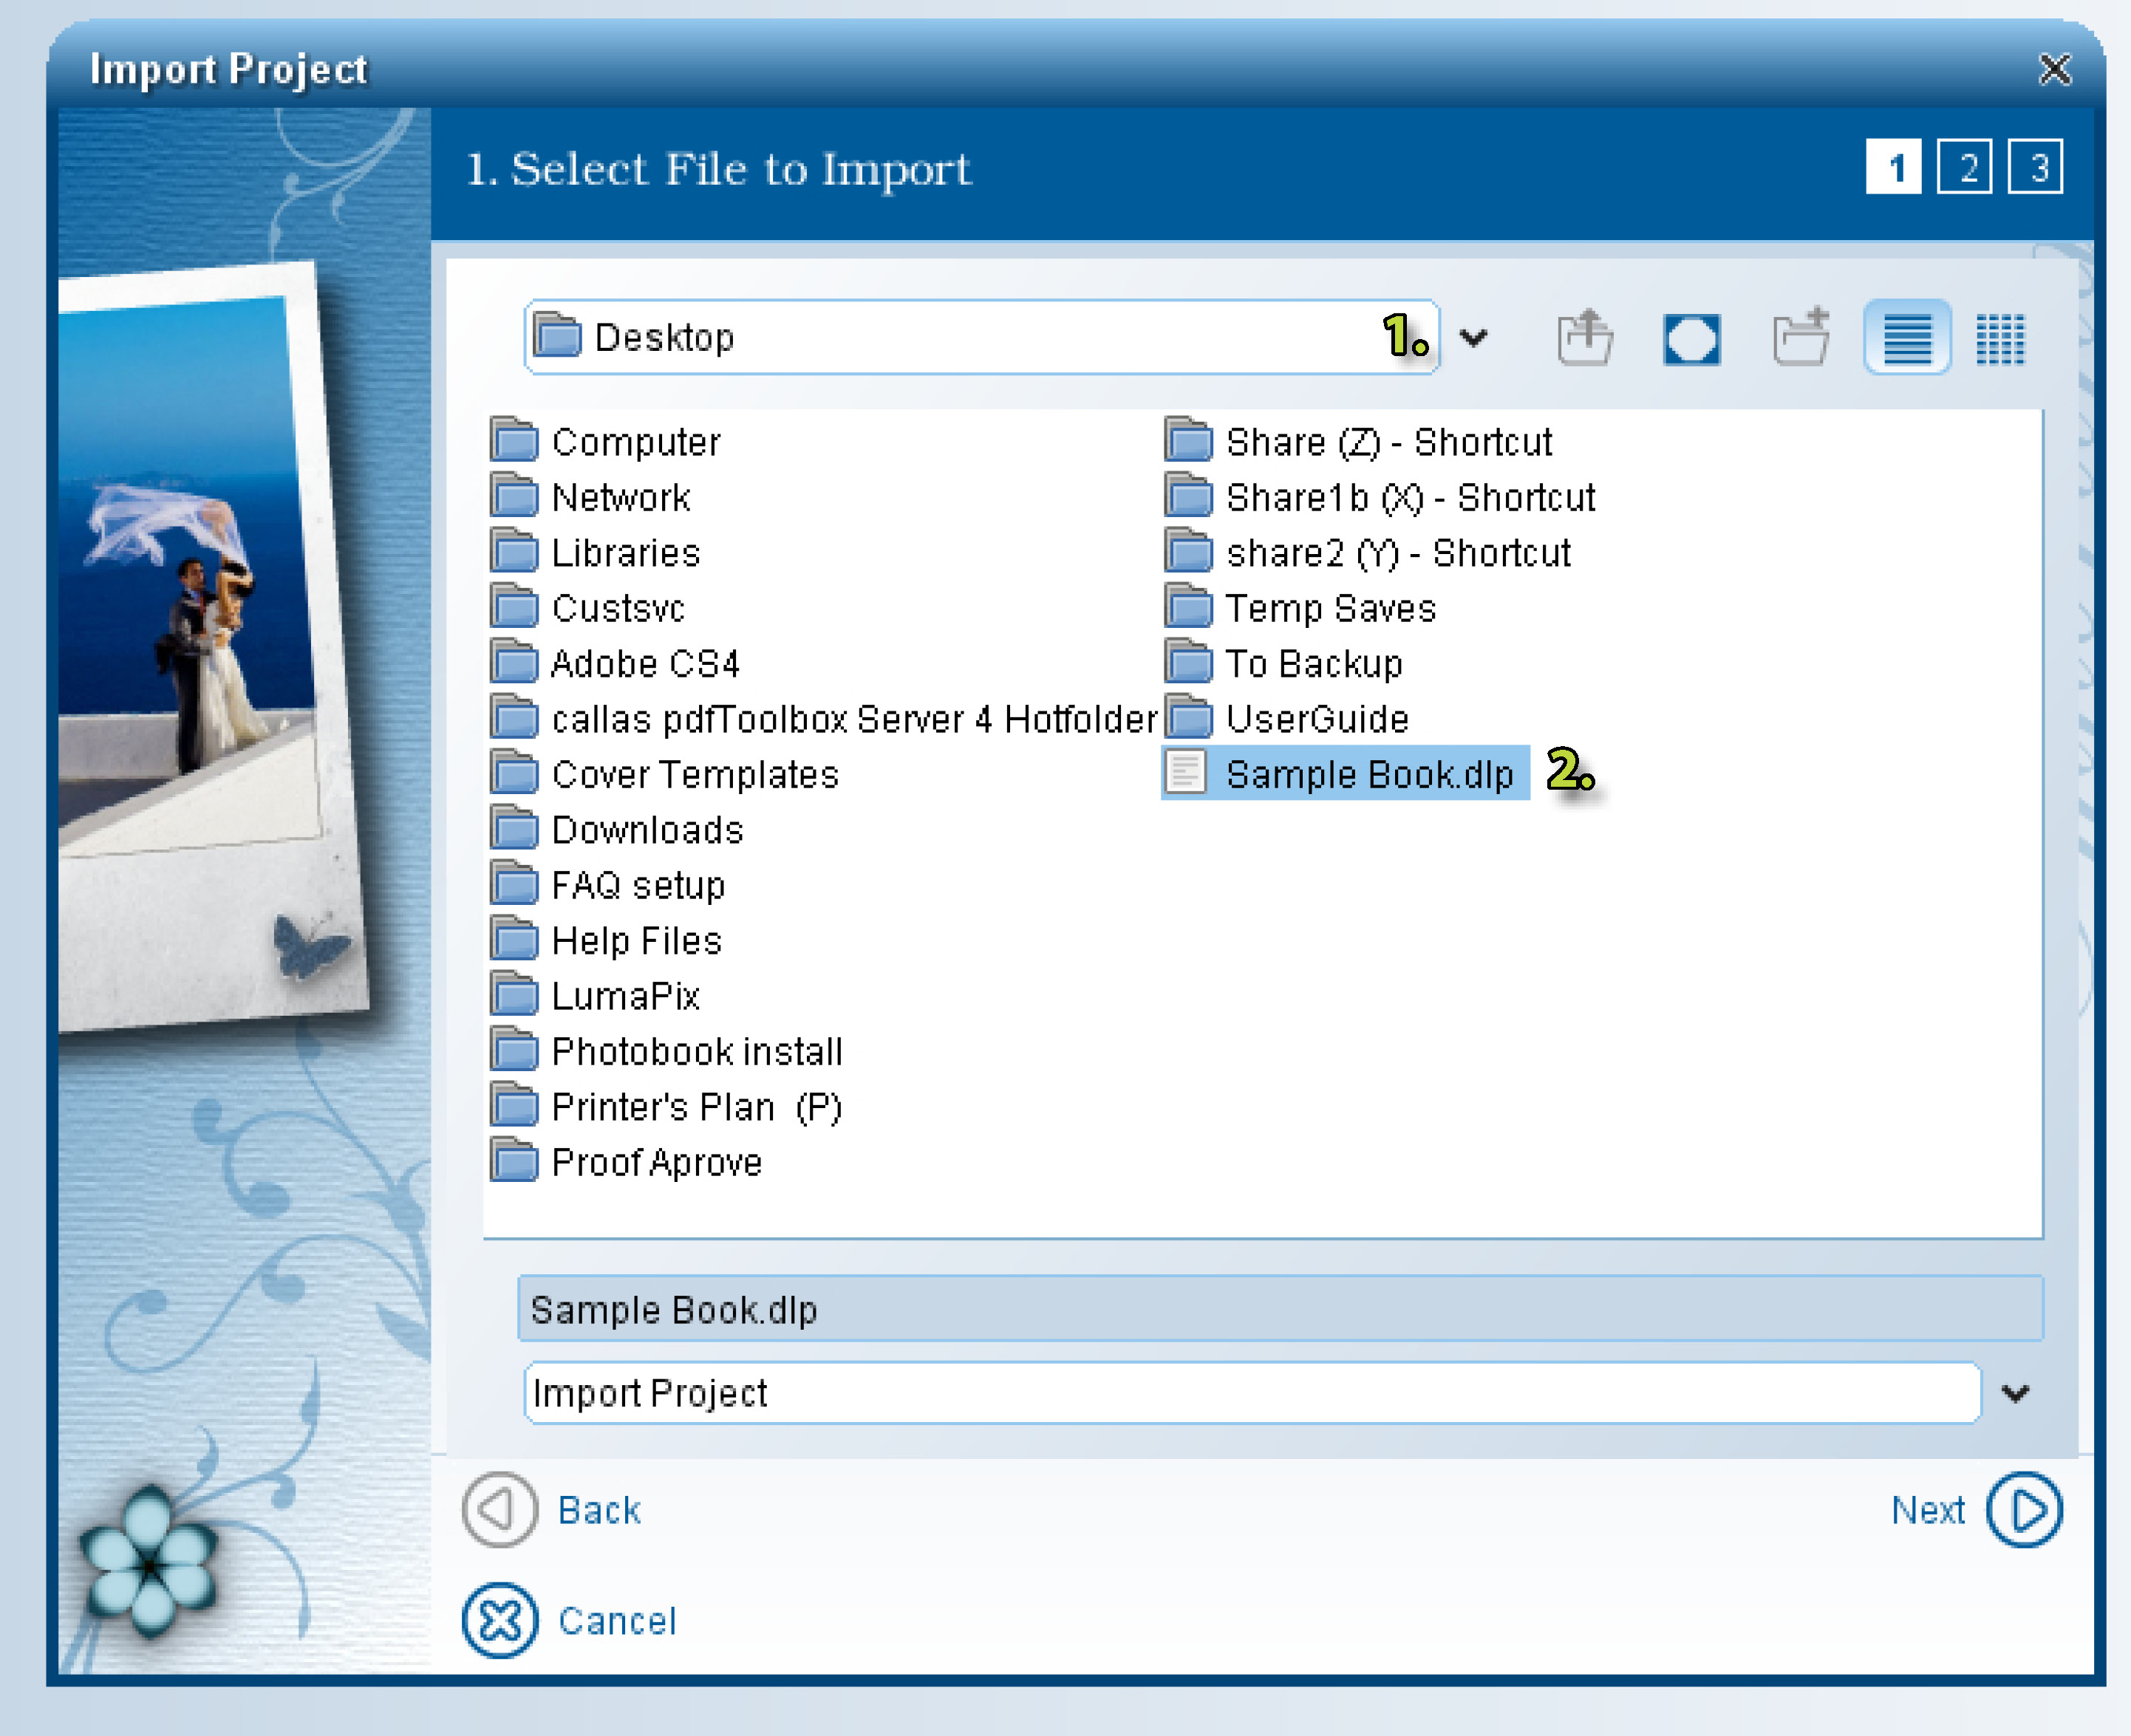Select the Printer's Plan (P) folder
Viewport: 2131px width, 1736px height.
667,1106
